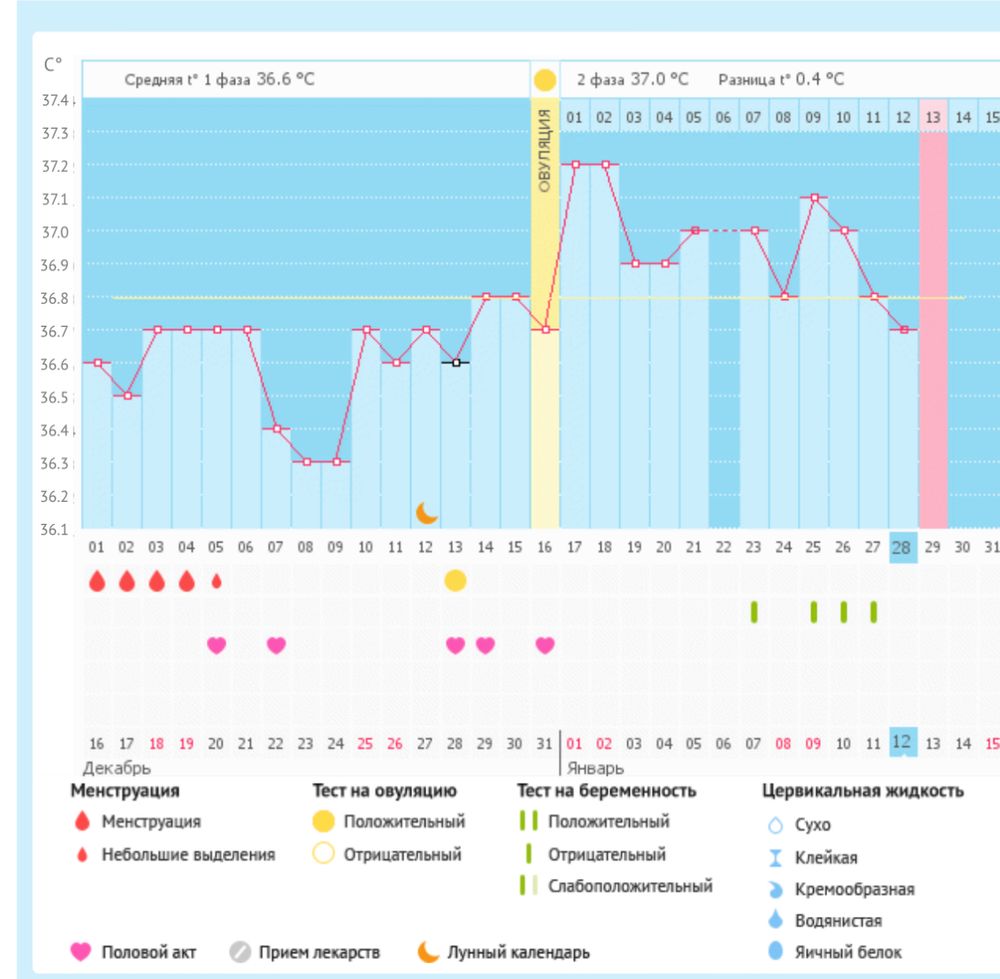1000x979 pixels.
Task: Click the intercourse heart on cycle day 16
Action: coord(545,645)
